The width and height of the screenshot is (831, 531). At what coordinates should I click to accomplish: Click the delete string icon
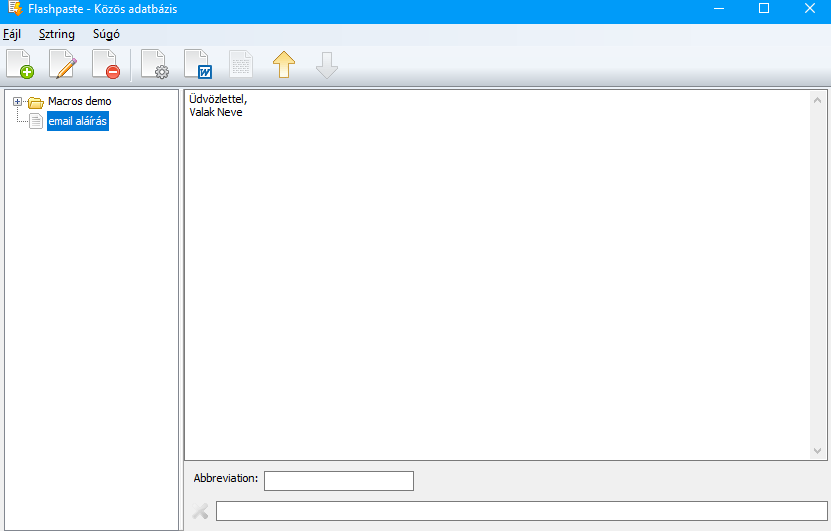coord(106,65)
